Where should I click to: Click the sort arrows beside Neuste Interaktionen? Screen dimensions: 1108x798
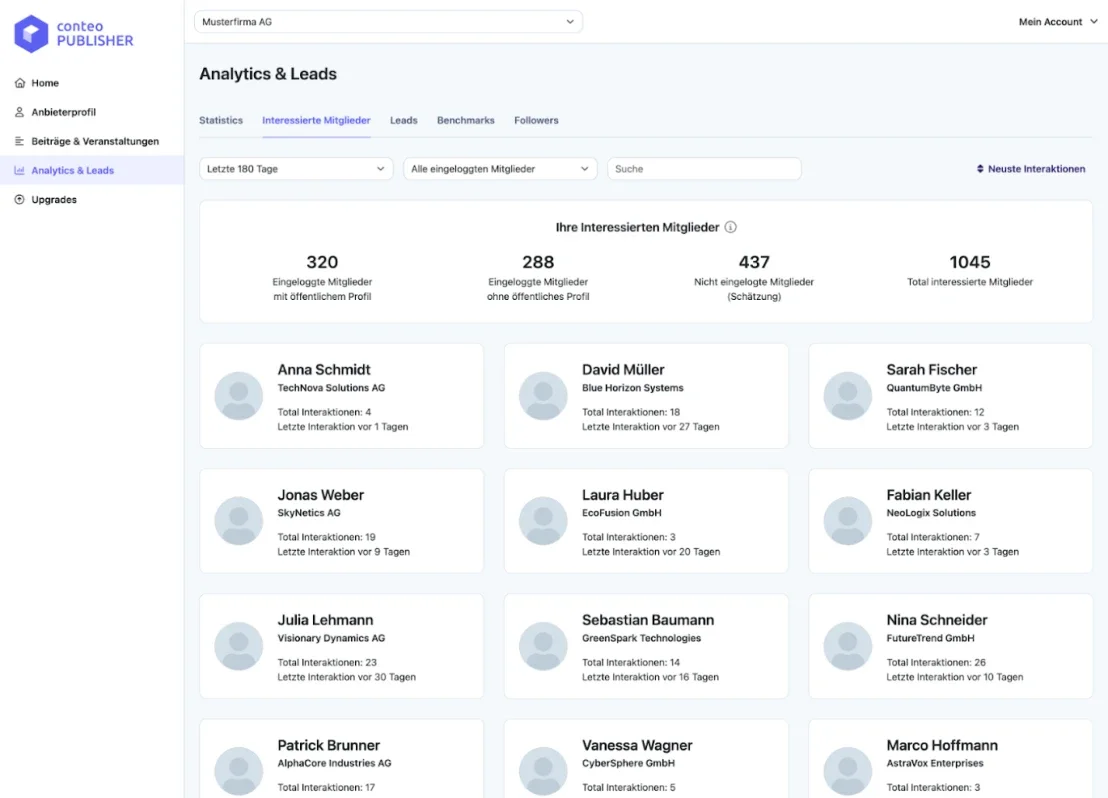click(981, 168)
